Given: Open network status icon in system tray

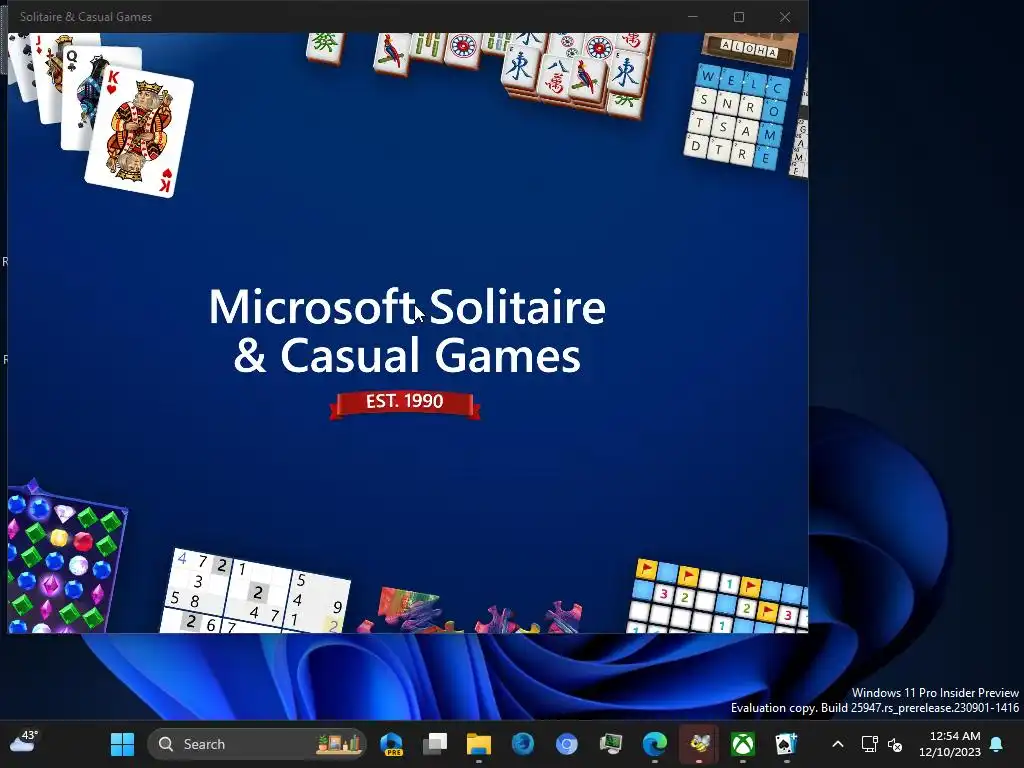Looking at the screenshot, I should [x=869, y=744].
